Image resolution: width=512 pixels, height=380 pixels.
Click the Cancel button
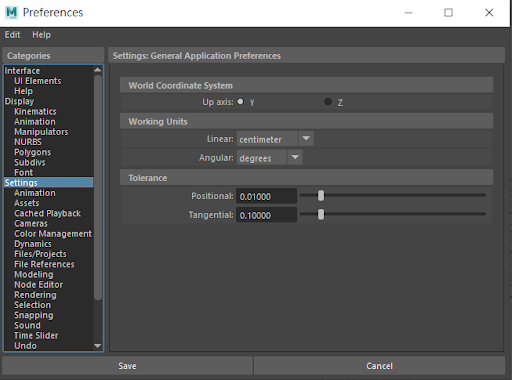pyautogui.click(x=379, y=366)
